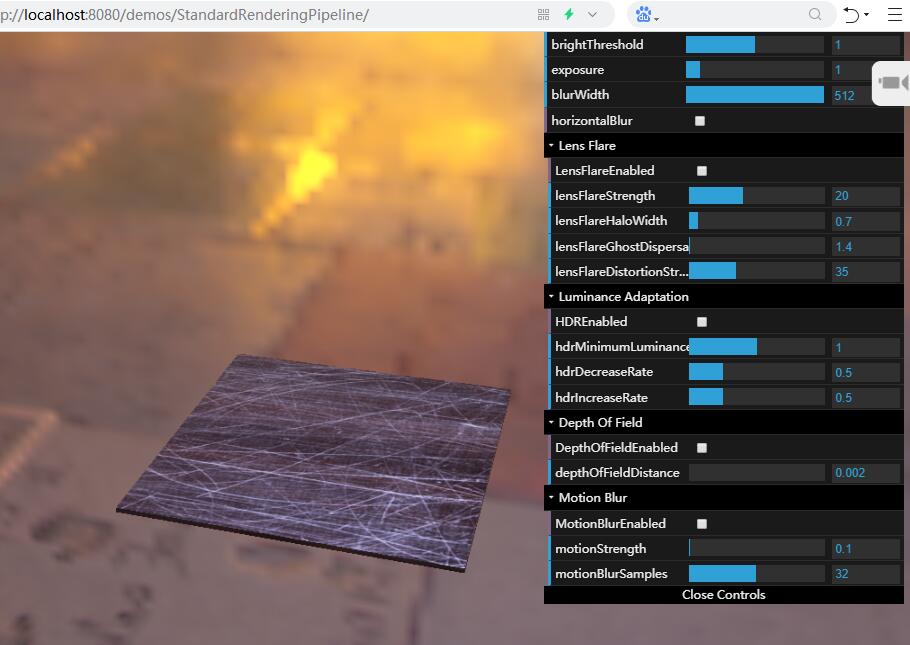Collapse the Depth Of Field folder
910x645 pixels.
[x=600, y=423]
